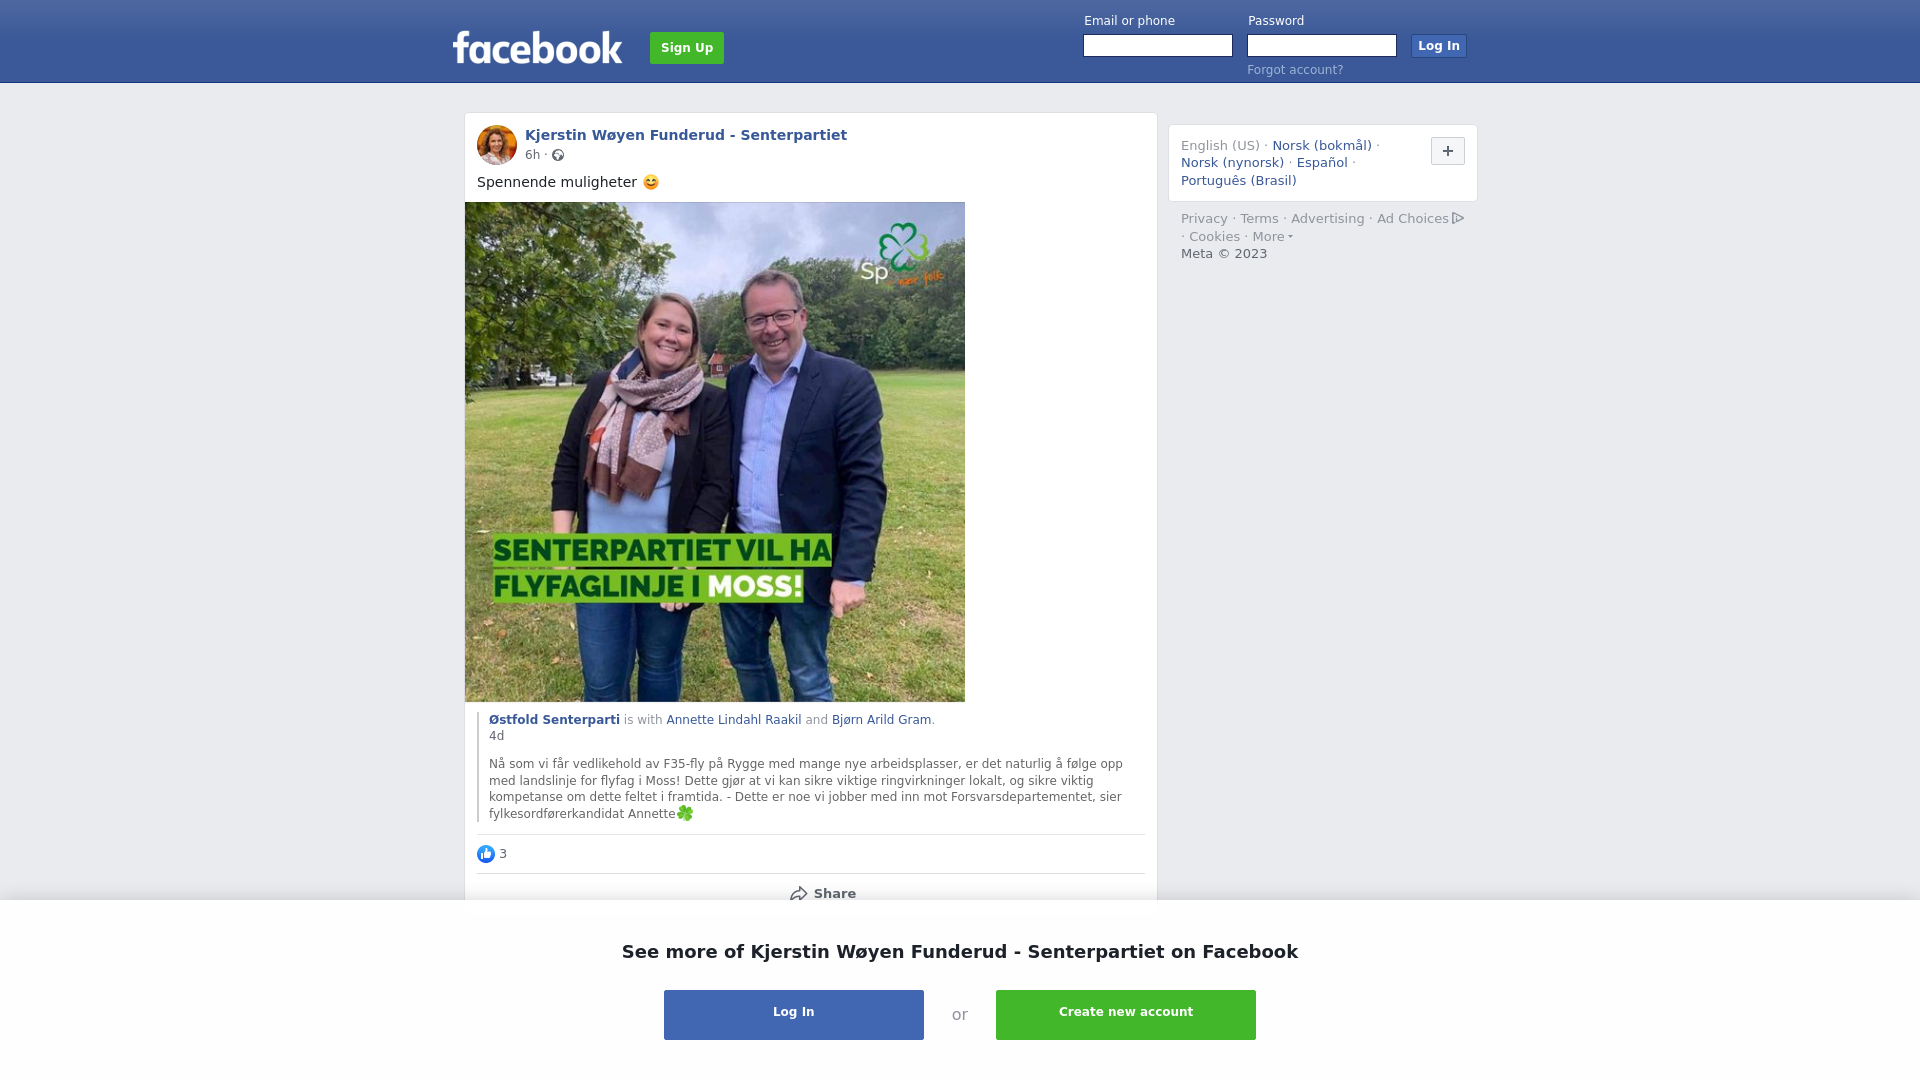Click the large blue Log In button

click(x=794, y=1015)
